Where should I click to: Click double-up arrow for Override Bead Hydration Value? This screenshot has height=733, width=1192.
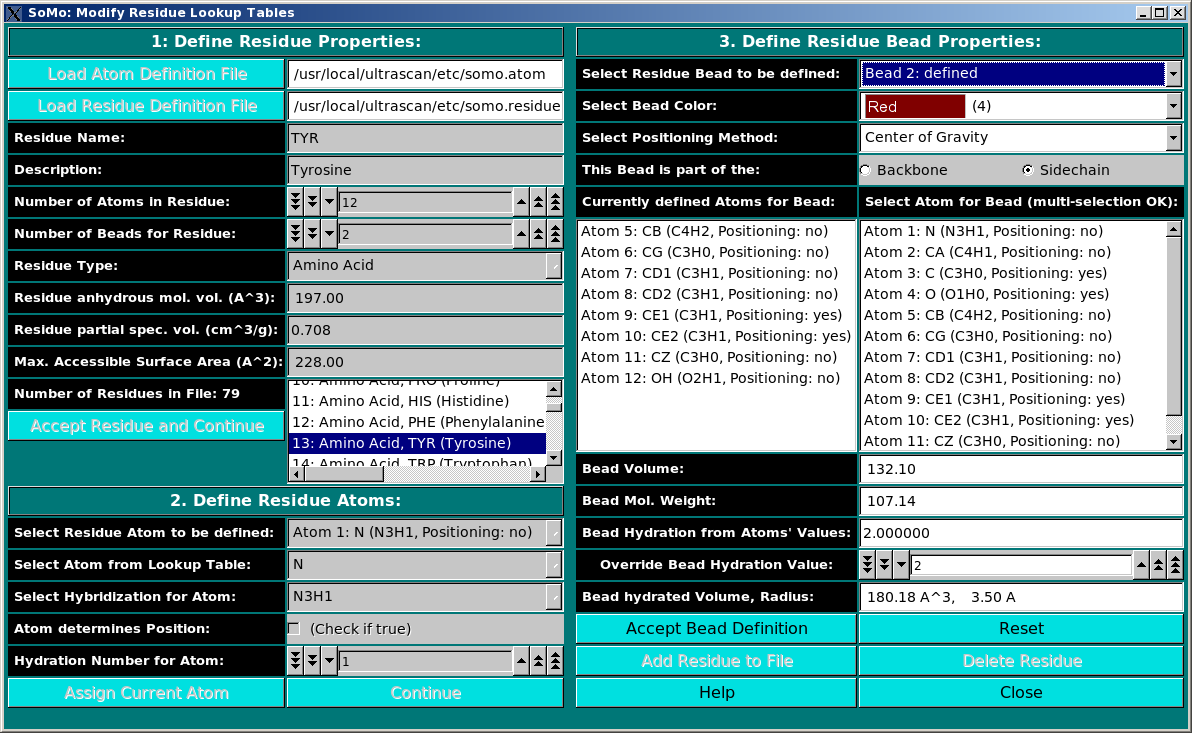pos(1158,565)
